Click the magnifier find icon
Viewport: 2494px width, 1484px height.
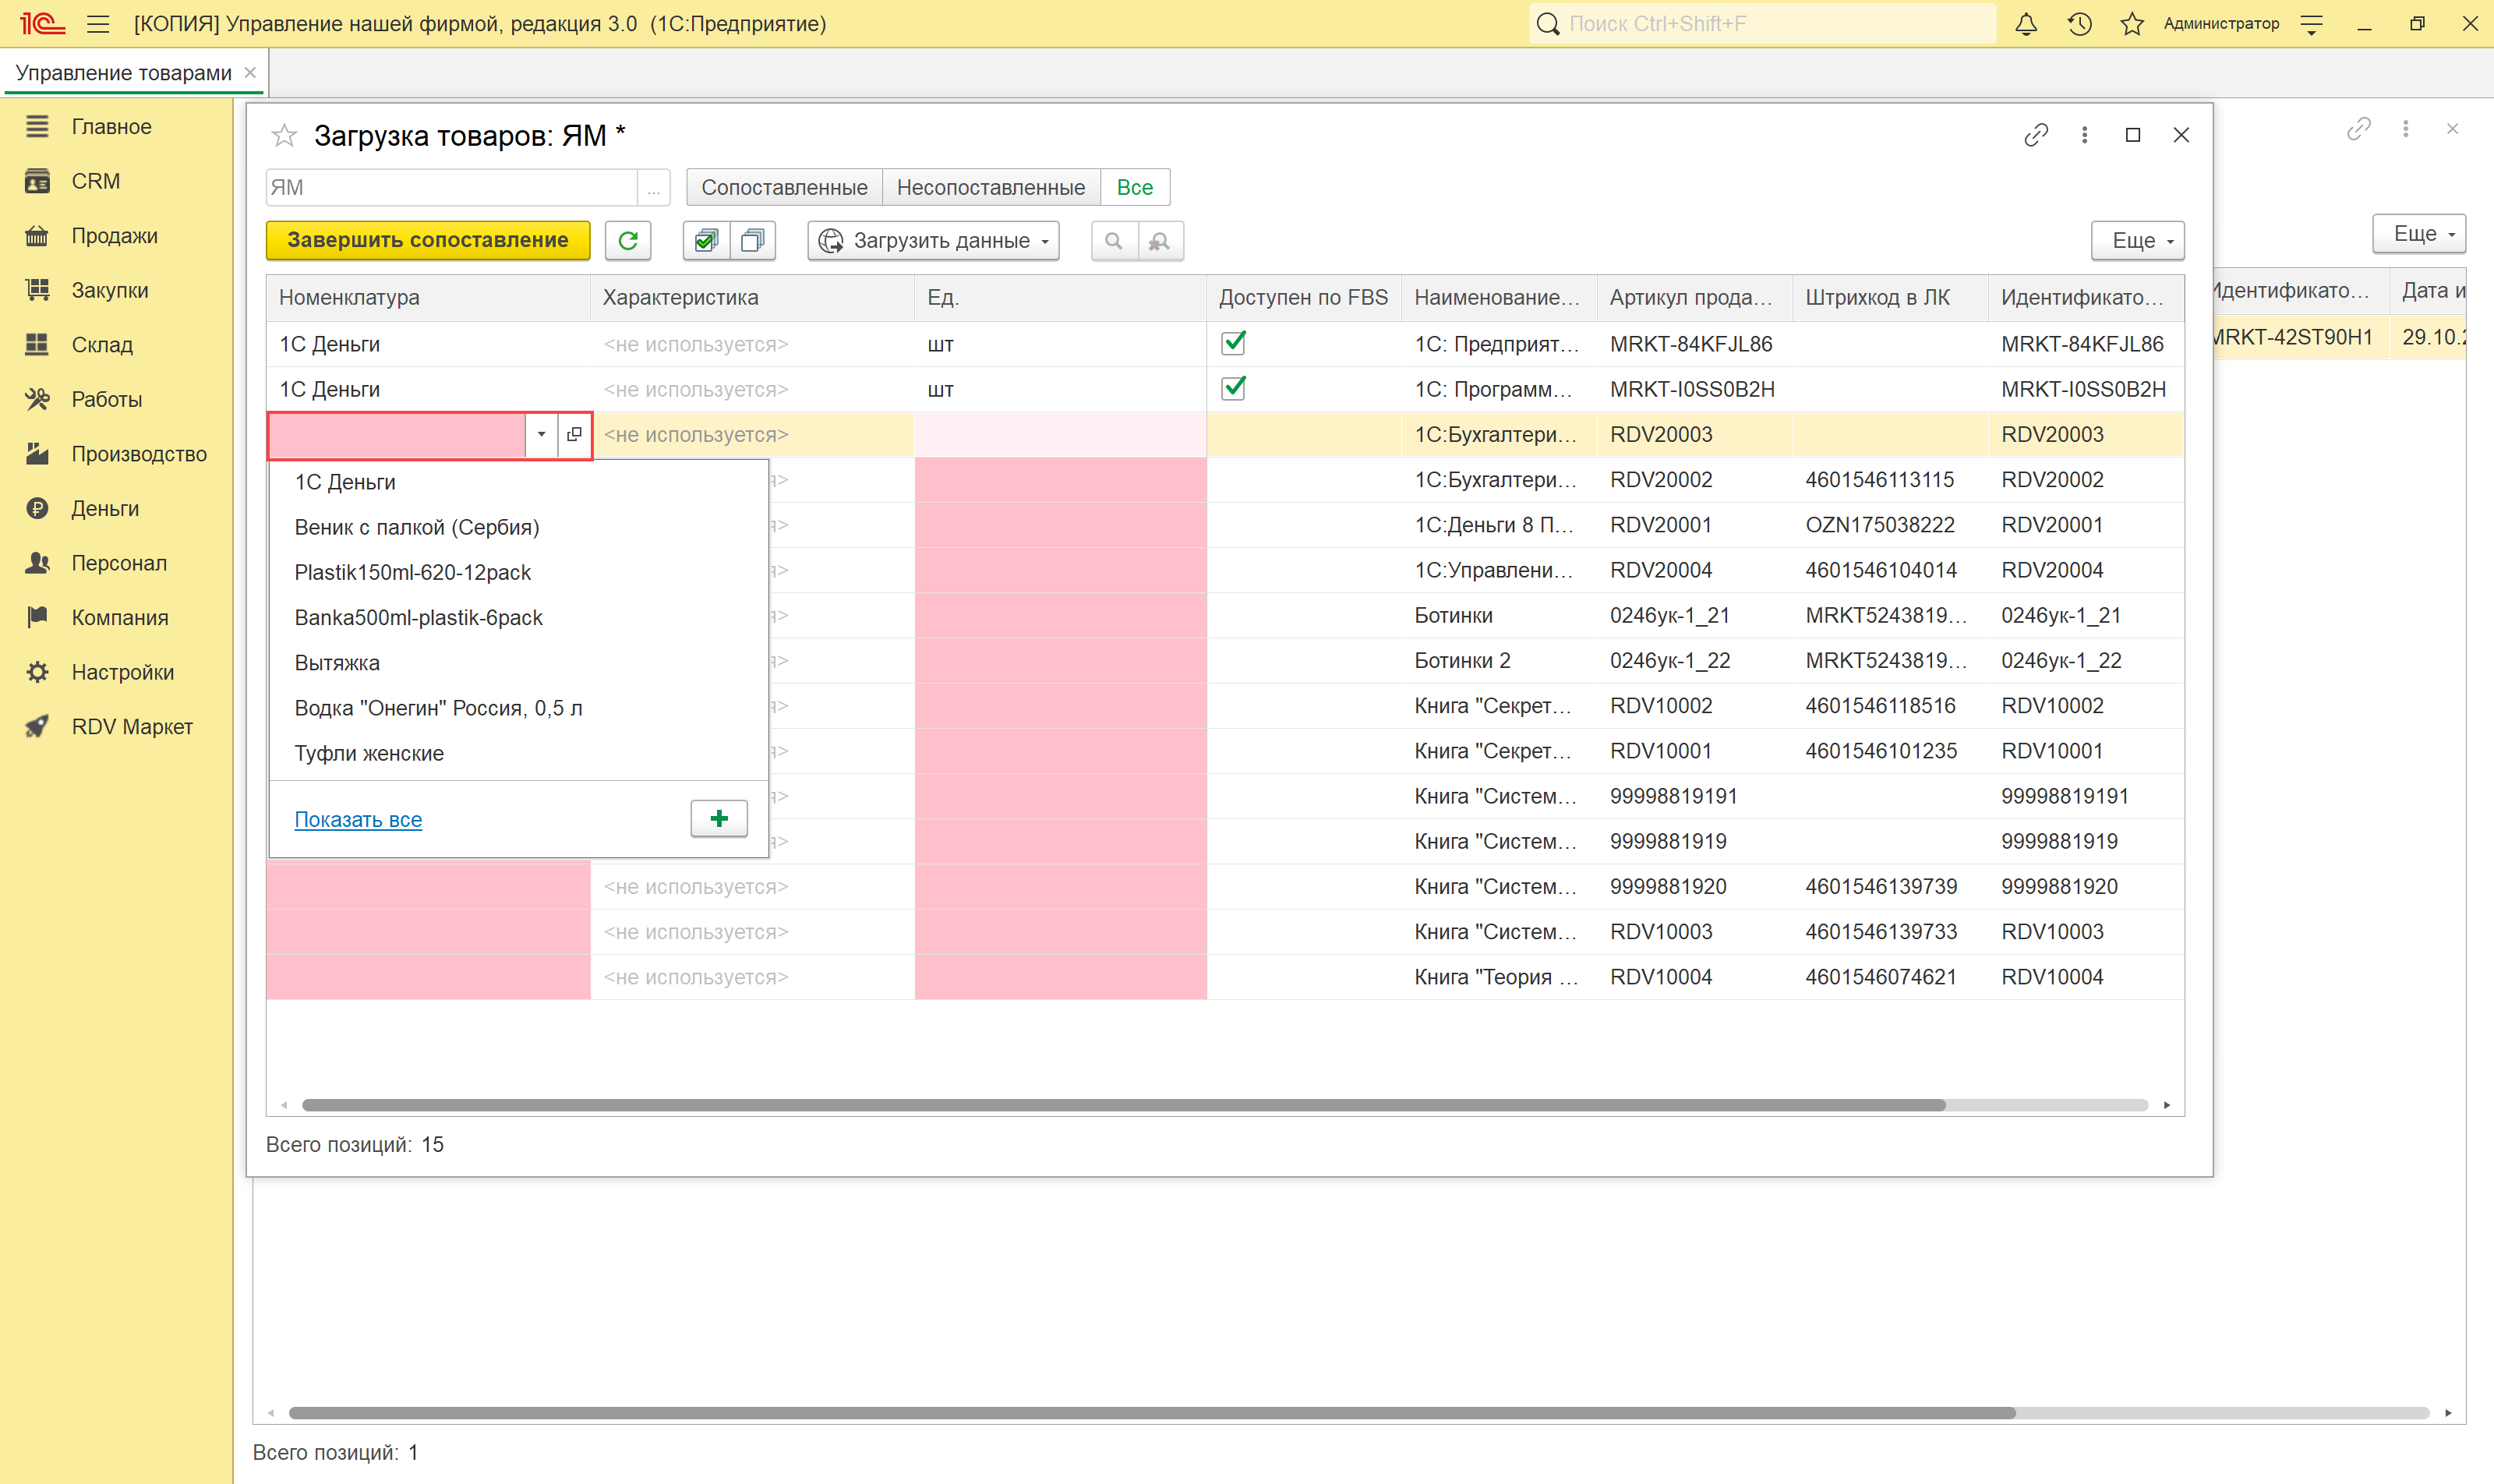click(x=1114, y=240)
